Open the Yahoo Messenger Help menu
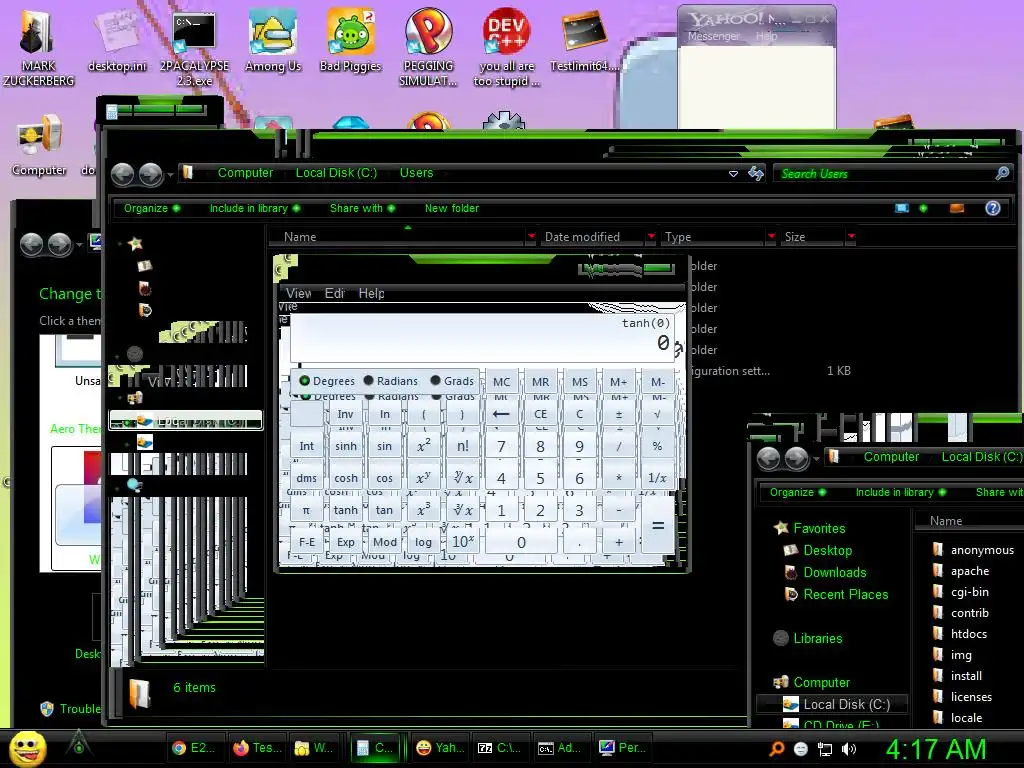 click(766, 37)
